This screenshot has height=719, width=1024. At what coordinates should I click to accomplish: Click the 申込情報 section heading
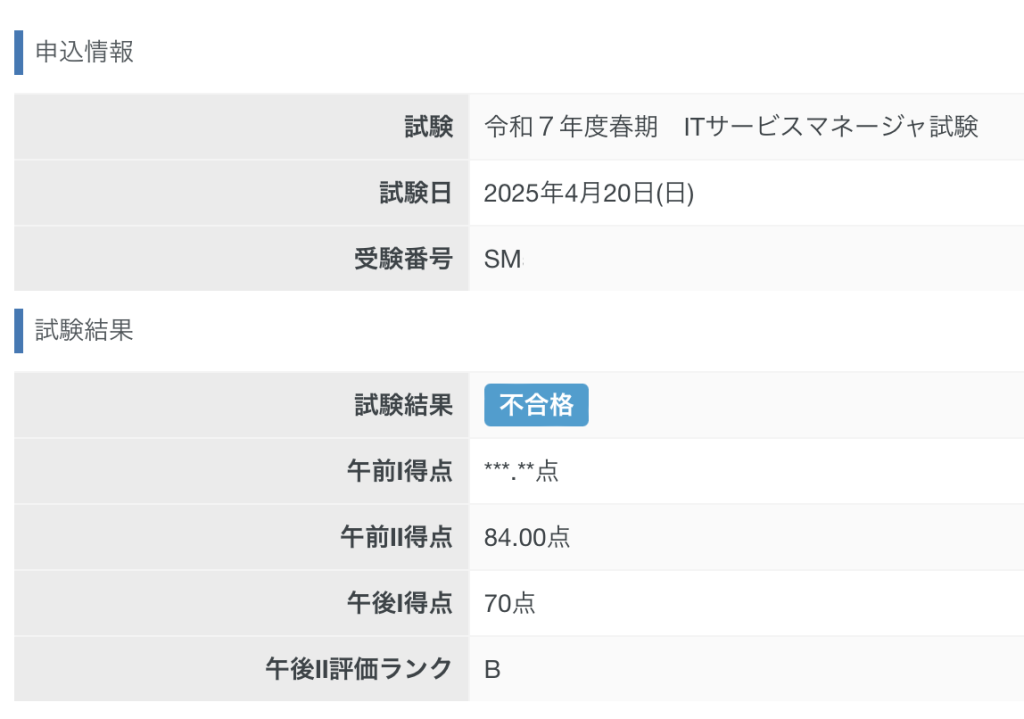pyautogui.click(x=84, y=52)
